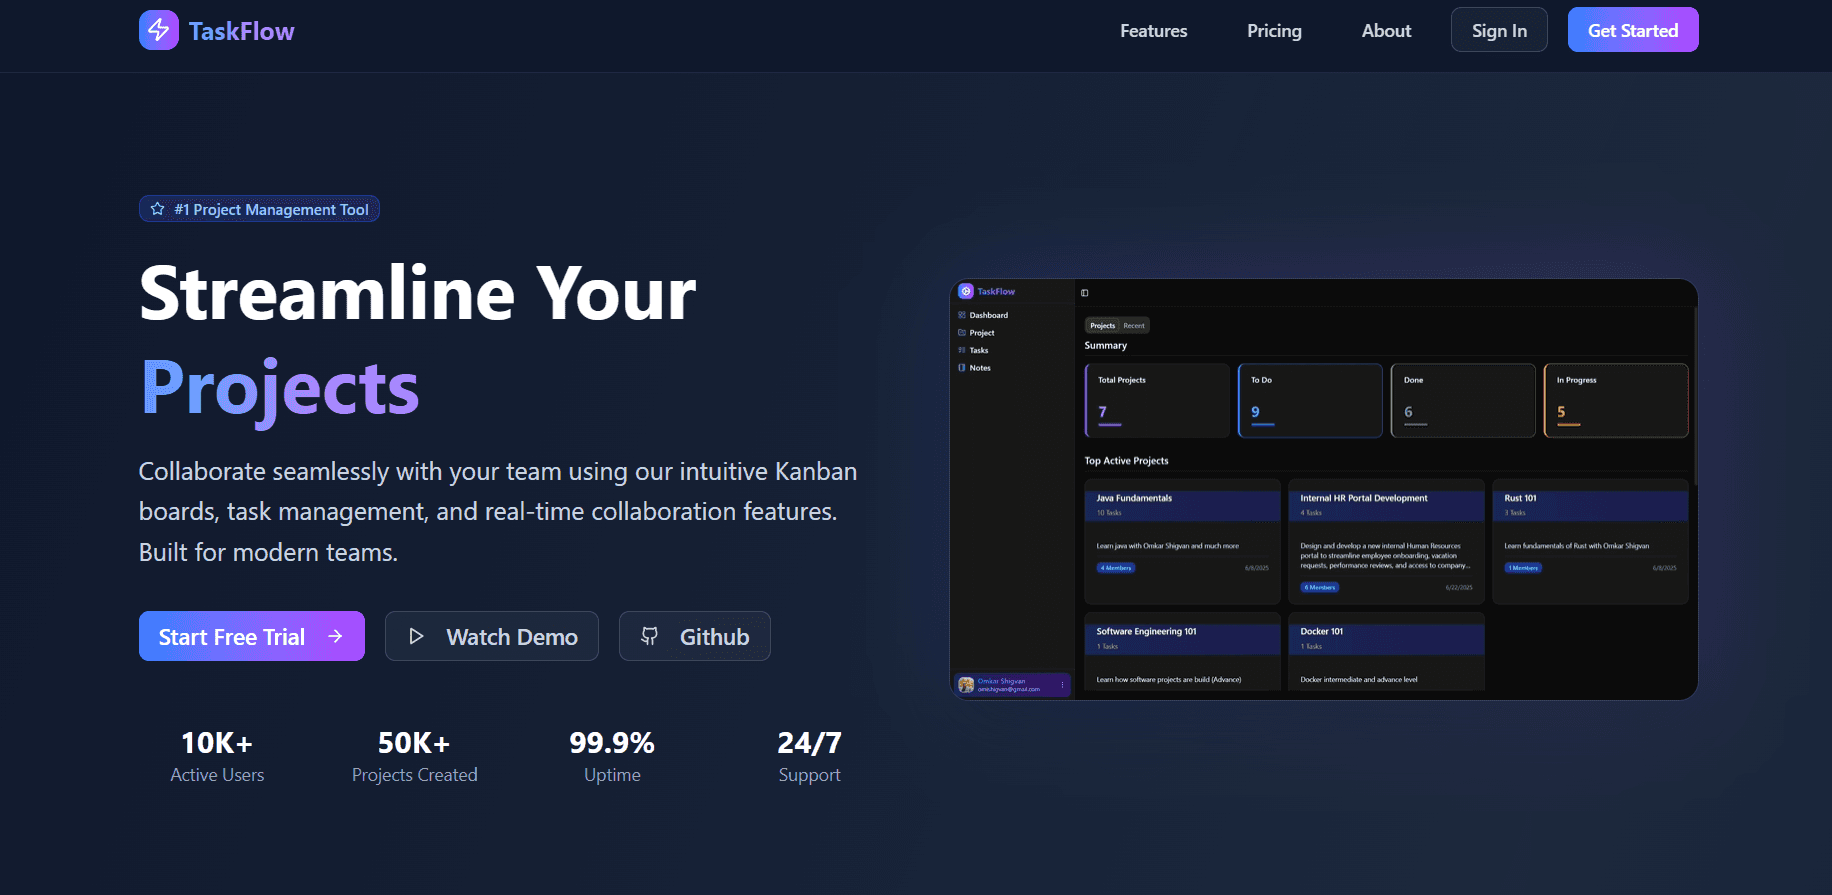Click the Total Projects summary card
This screenshot has width=1832, height=895.
coord(1157,400)
